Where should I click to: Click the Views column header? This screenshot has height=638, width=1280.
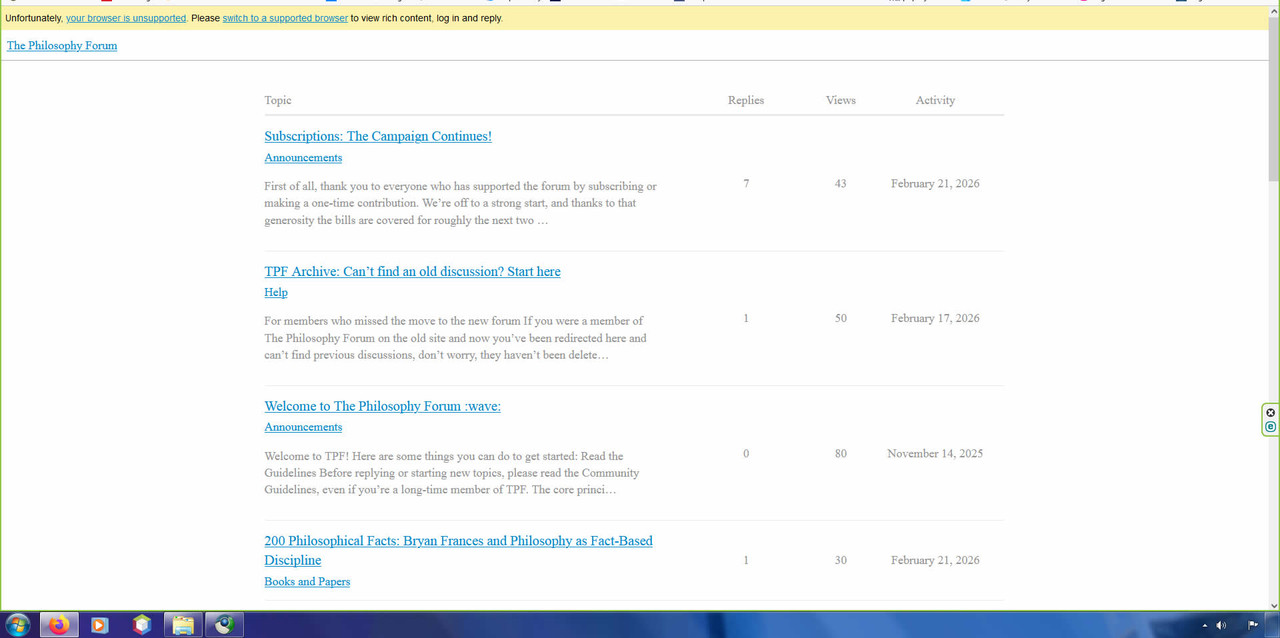pyautogui.click(x=841, y=100)
